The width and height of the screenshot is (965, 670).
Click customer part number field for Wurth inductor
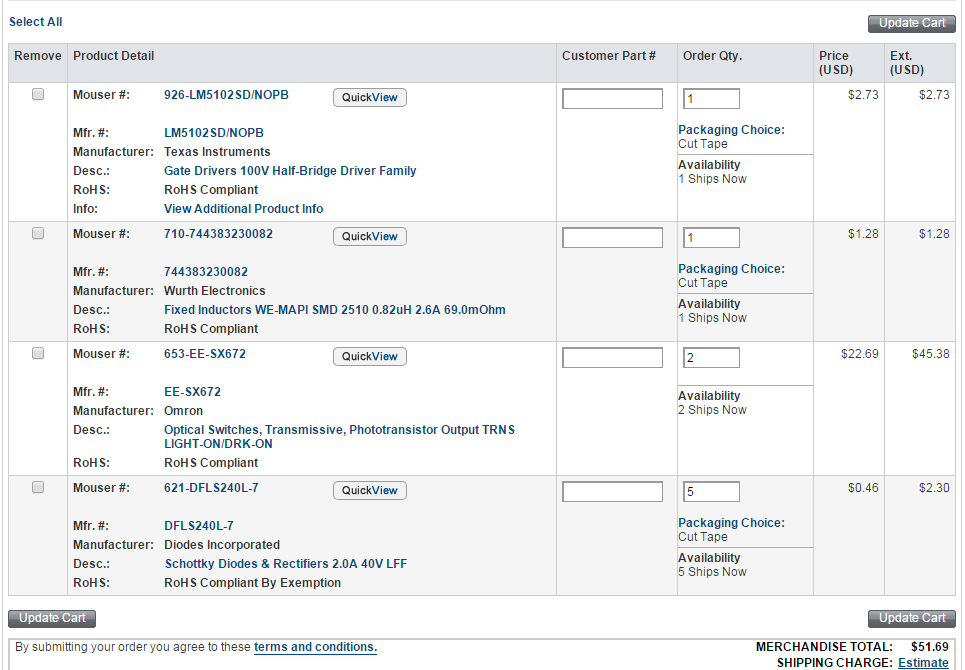point(612,238)
